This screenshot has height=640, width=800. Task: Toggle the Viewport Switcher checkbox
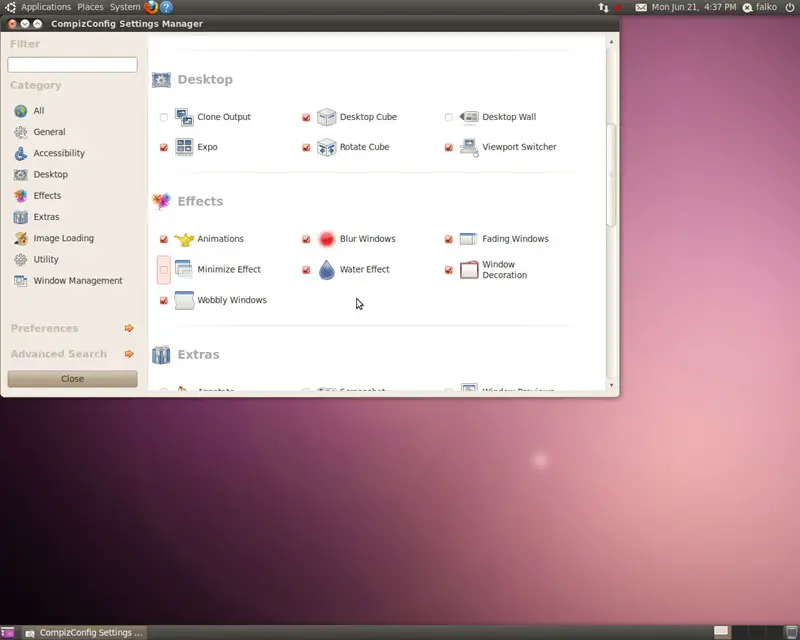[x=448, y=147]
